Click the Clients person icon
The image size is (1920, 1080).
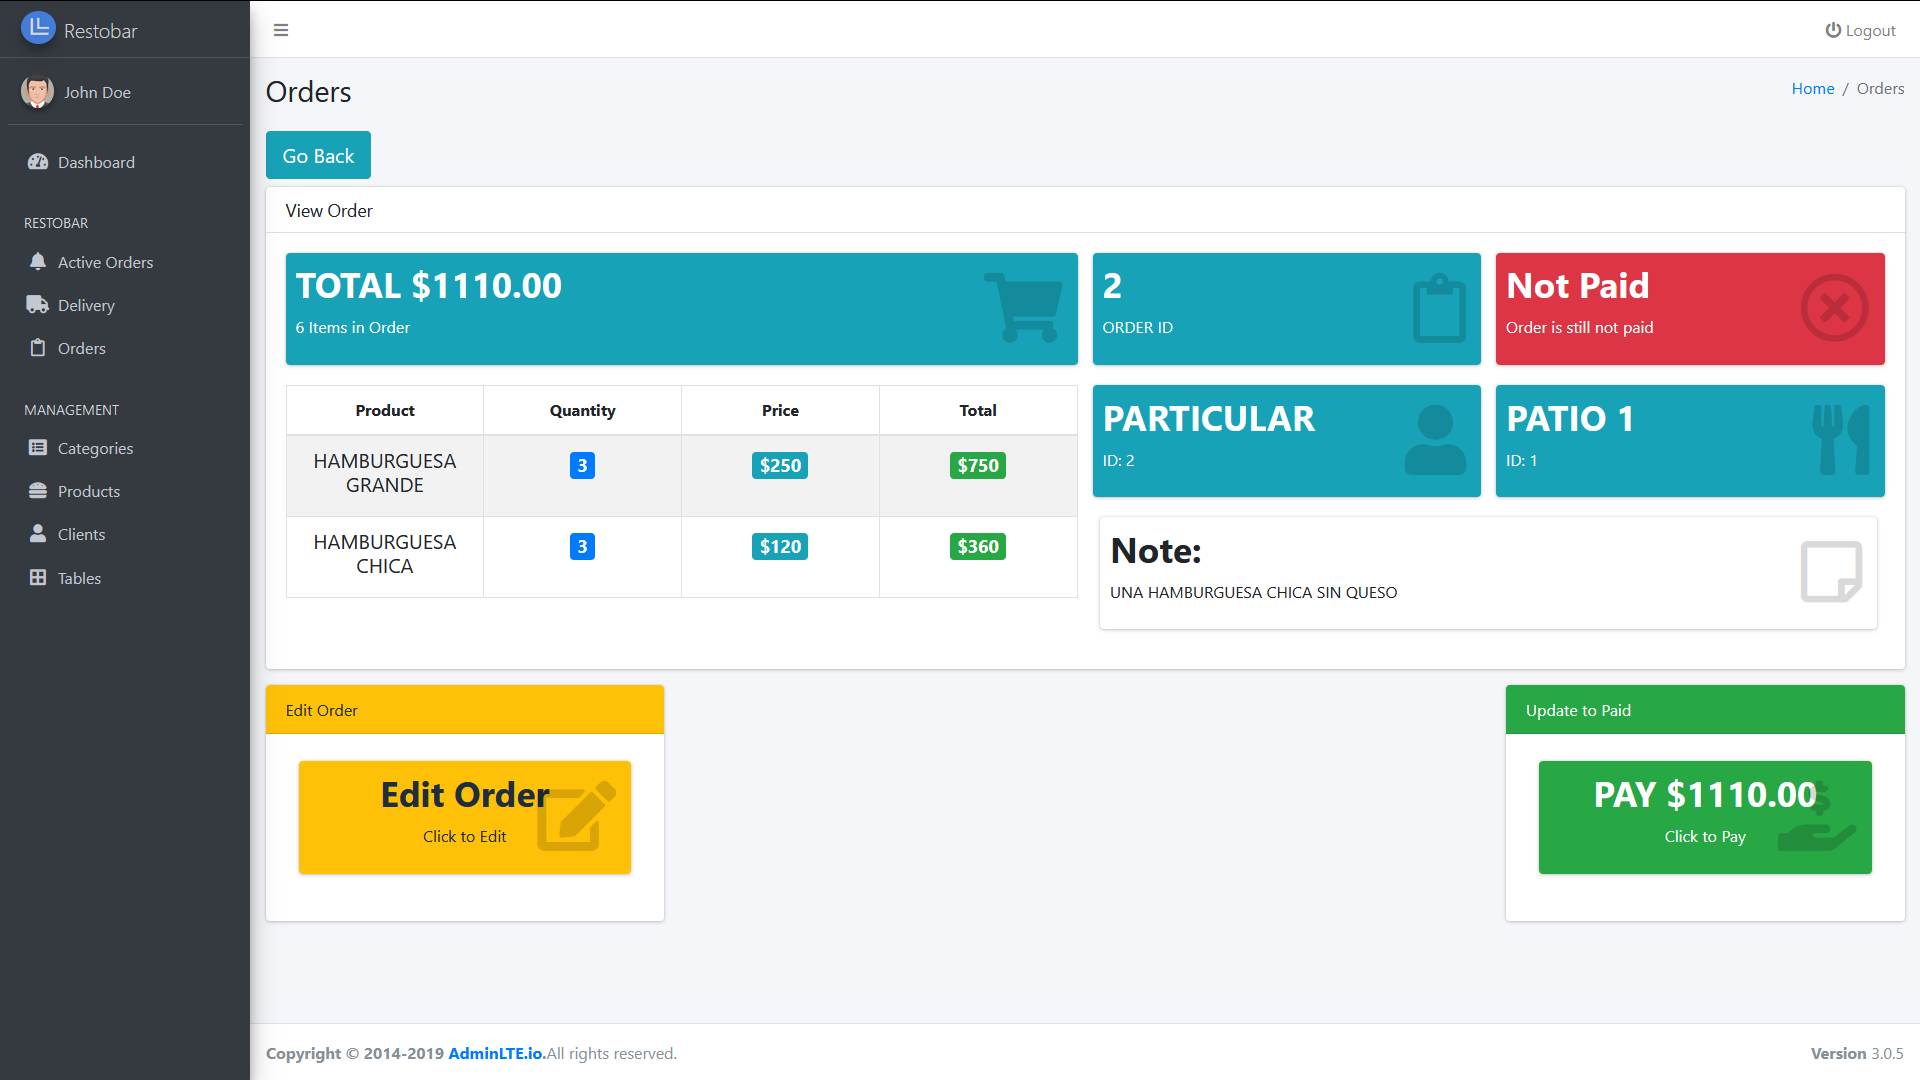click(38, 534)
